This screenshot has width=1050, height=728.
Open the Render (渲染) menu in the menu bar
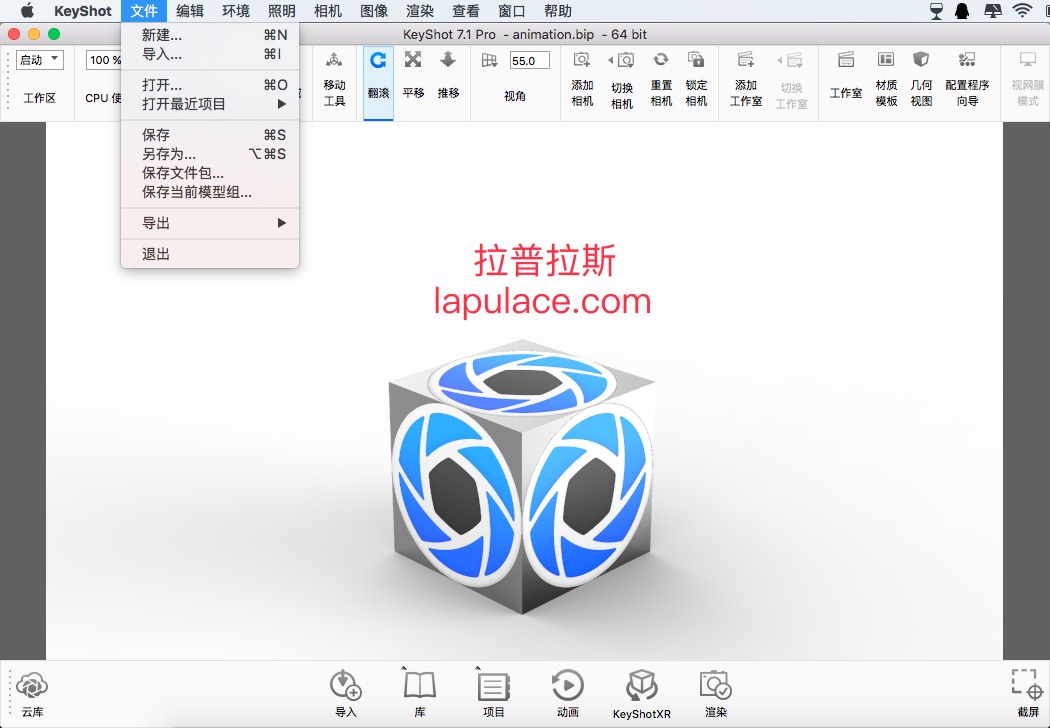click(420, 11)
